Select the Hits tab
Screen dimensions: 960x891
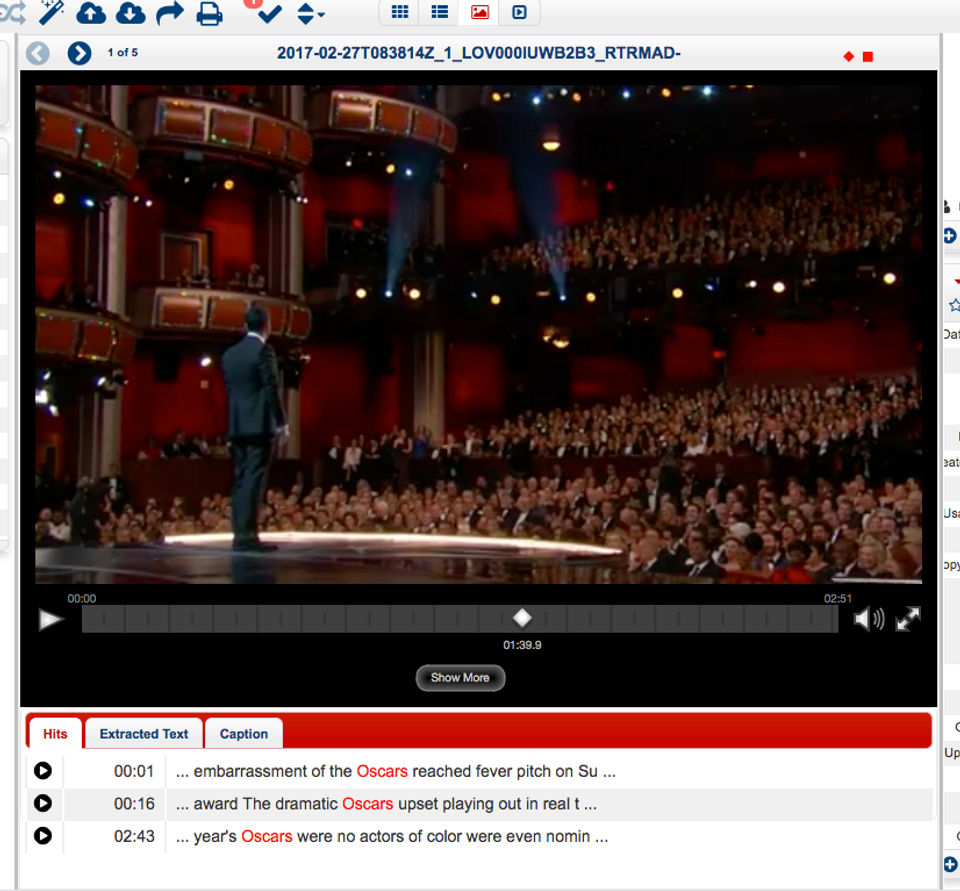(x=55, y=734)
